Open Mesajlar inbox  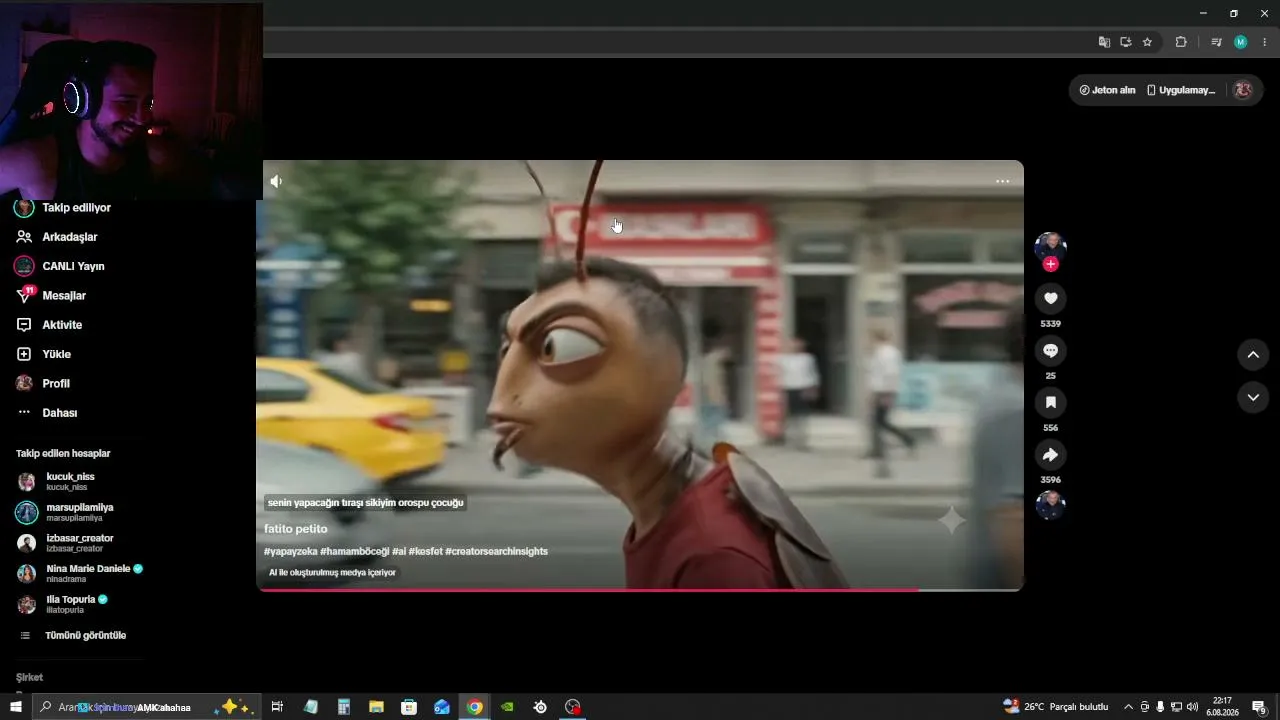tap(52, 296)
